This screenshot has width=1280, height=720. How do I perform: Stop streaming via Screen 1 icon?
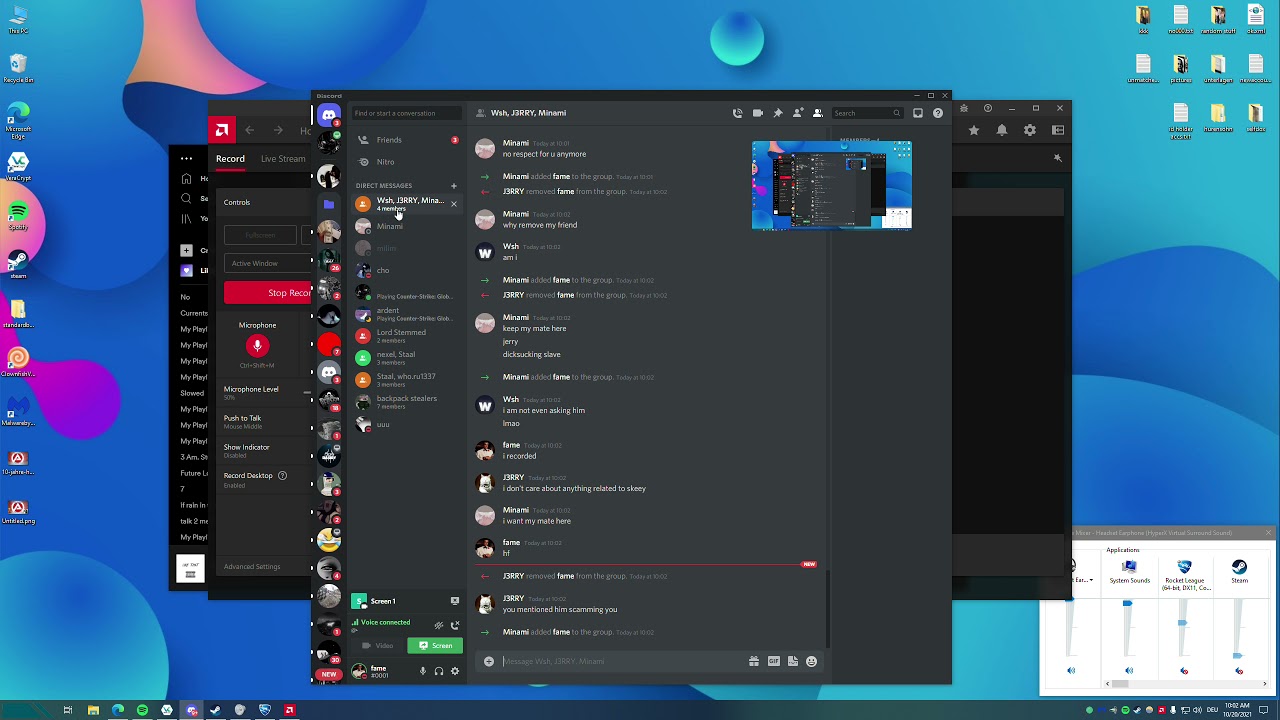pyautogui.click(x=455, y=601)
